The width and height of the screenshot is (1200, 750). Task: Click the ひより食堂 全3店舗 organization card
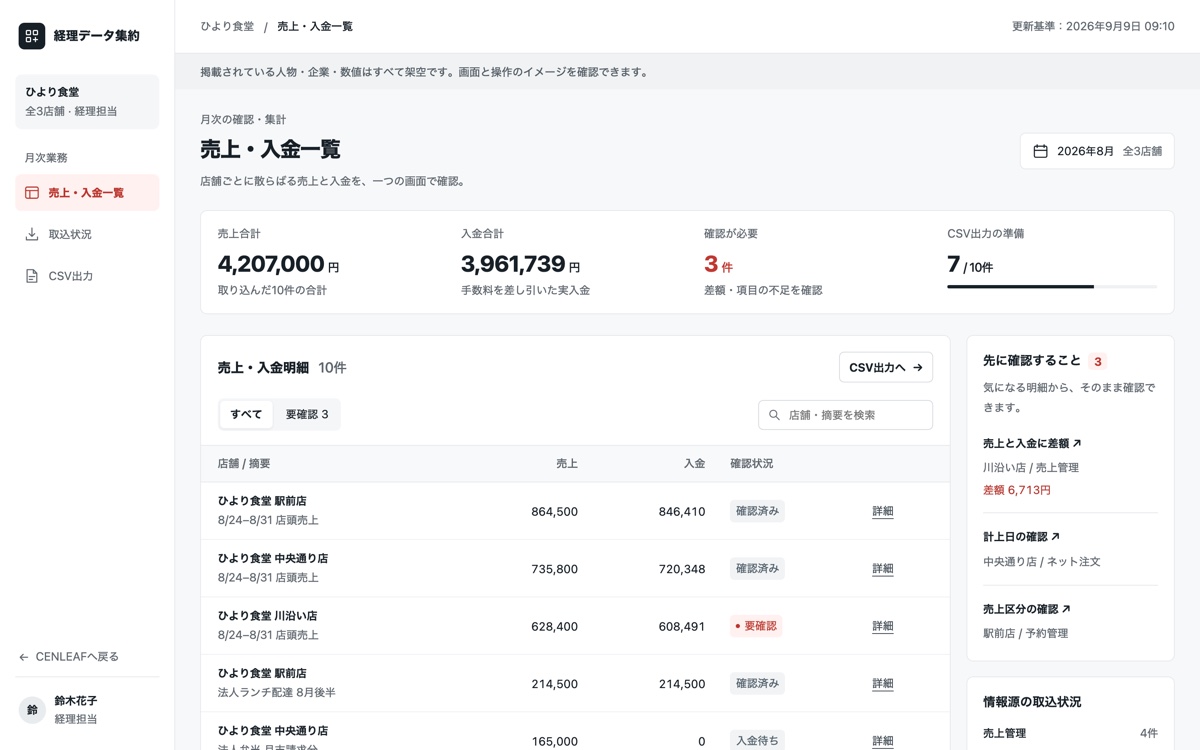(87, 102)
